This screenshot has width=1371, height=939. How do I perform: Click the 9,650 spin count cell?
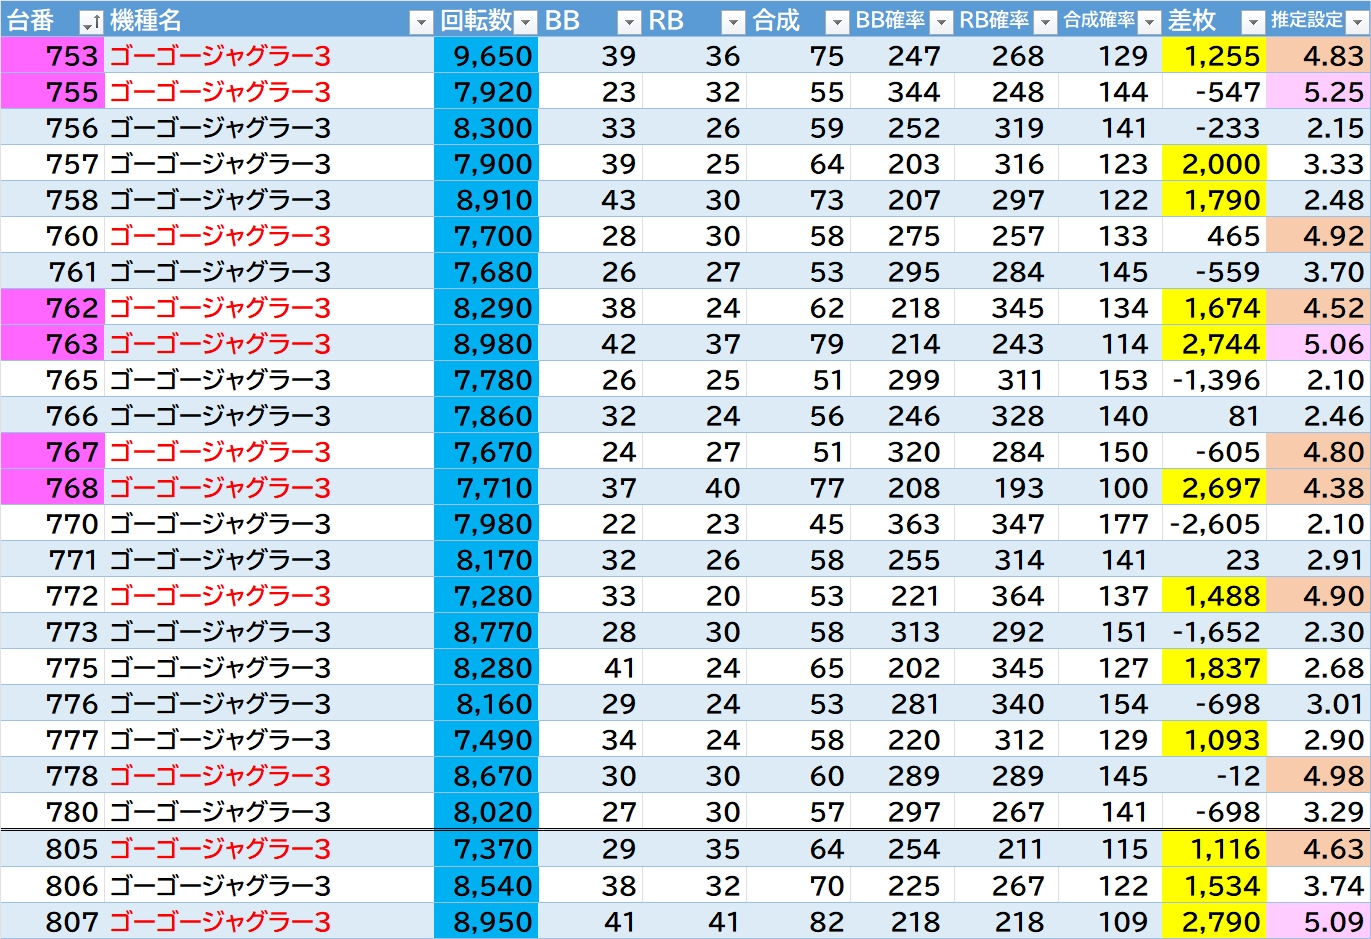[x=486, y=56]
